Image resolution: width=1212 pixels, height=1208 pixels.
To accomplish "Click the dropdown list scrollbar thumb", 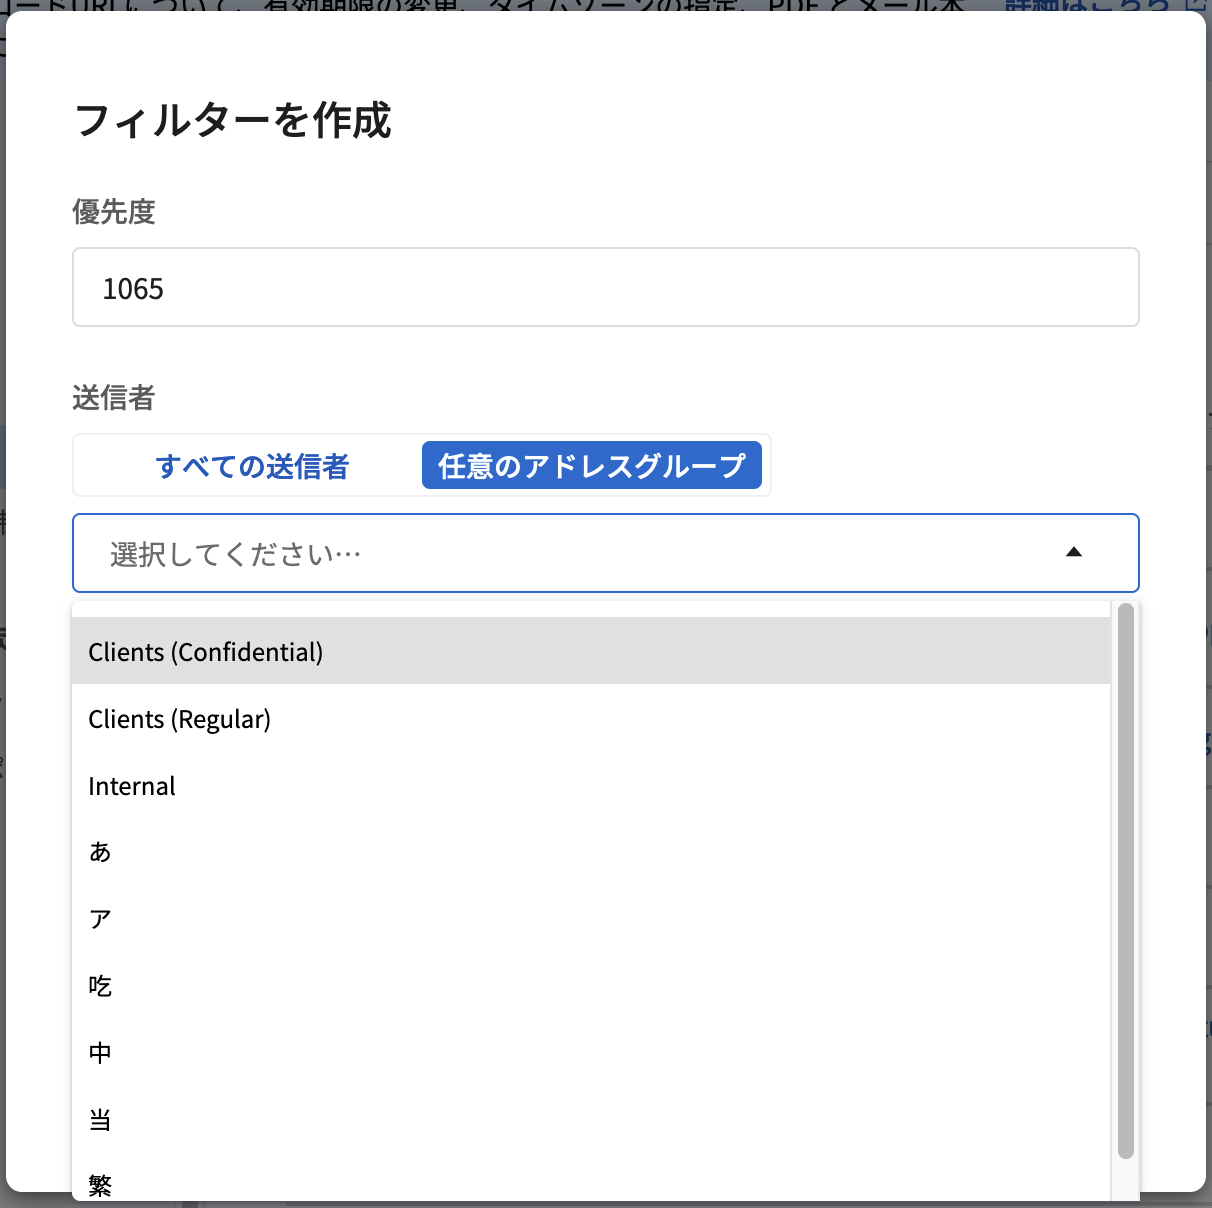I will coord(1126,880).
